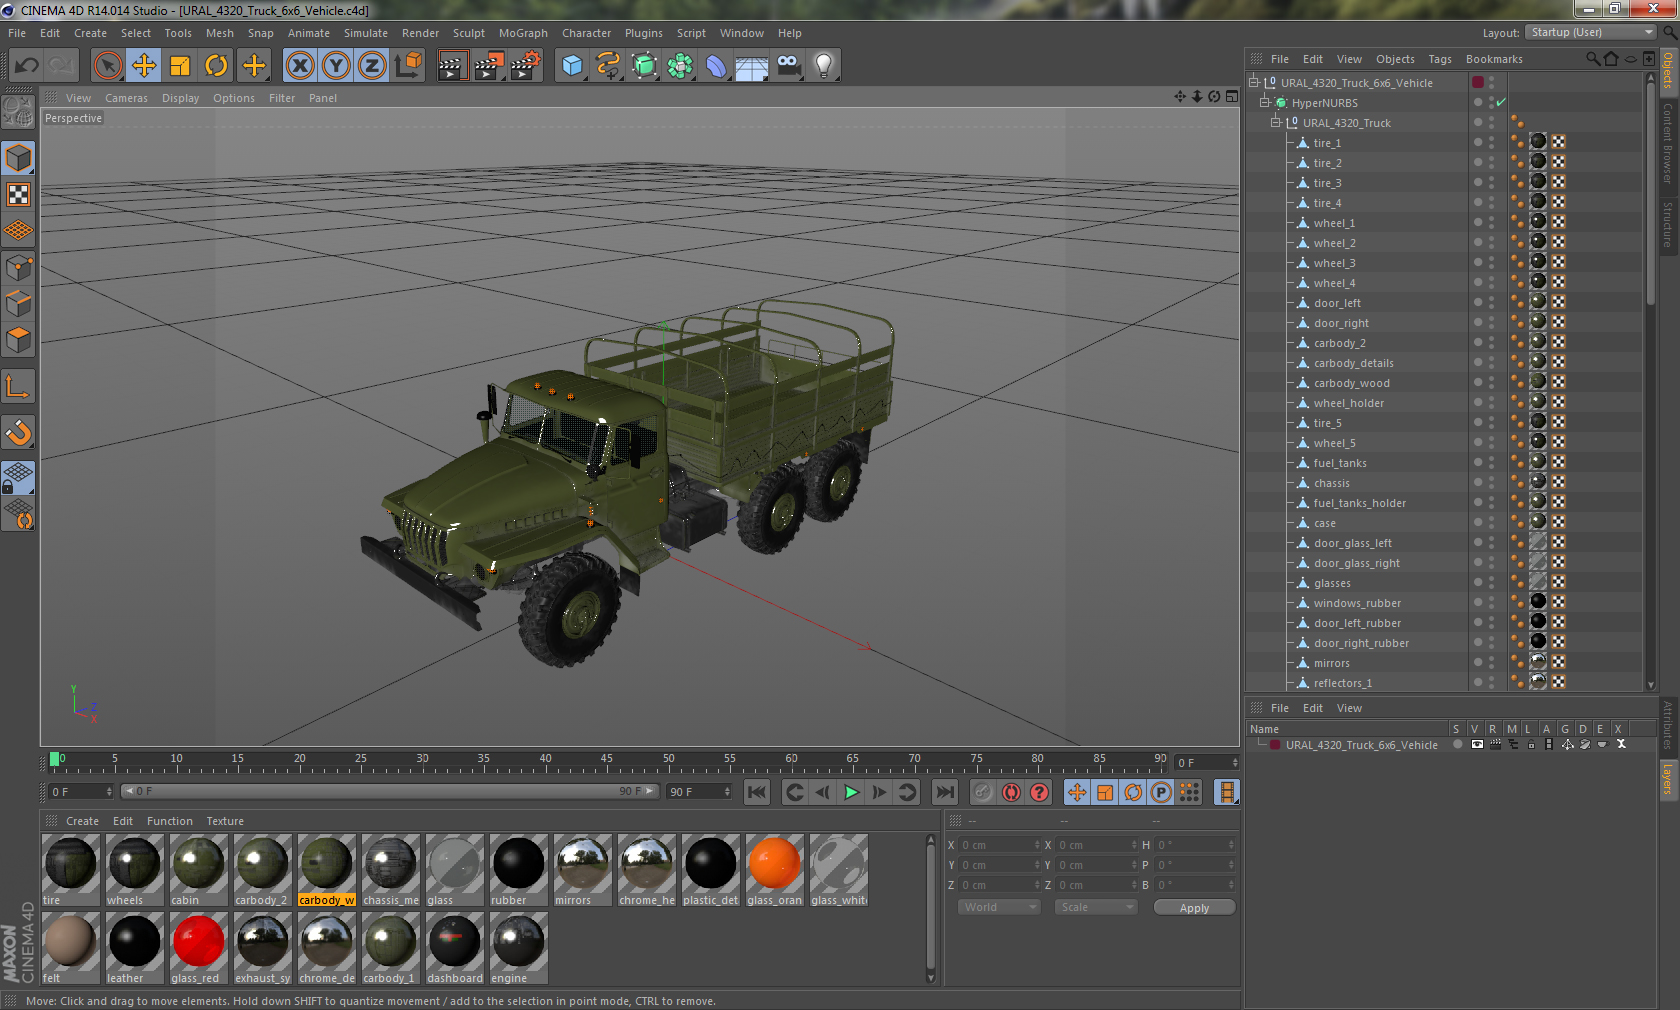Open the array modeling objects icon
Screen dimensions: 1680x1010
coord(680,66)
